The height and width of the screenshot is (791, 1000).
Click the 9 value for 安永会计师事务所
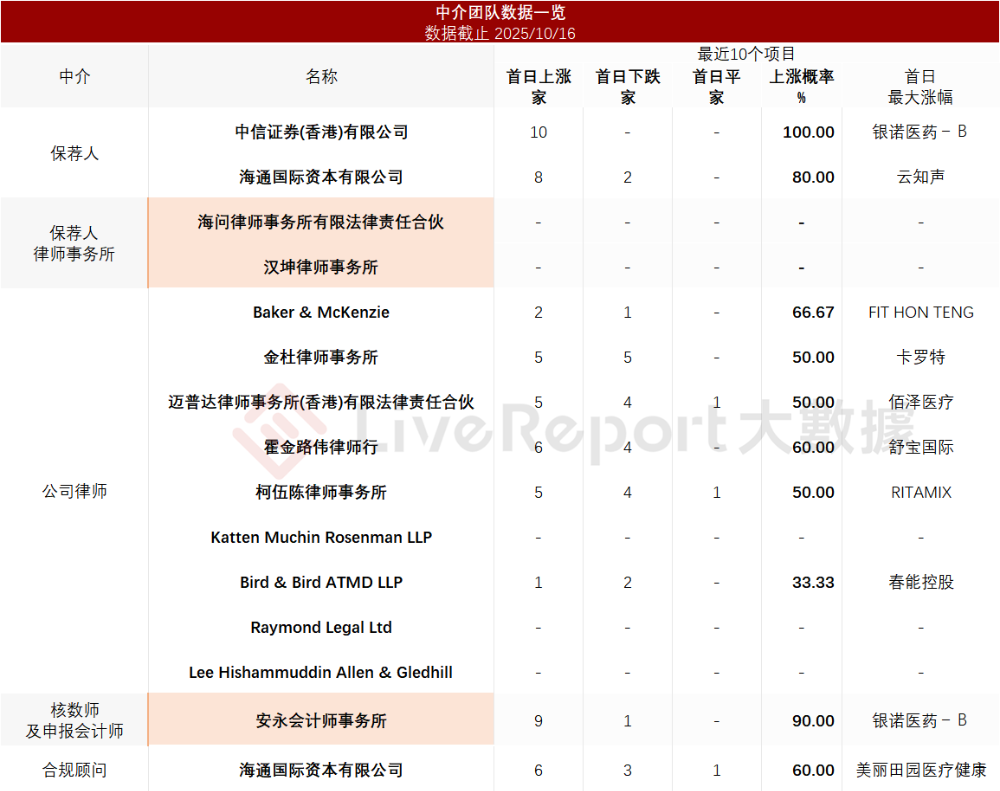click(538, 720)
